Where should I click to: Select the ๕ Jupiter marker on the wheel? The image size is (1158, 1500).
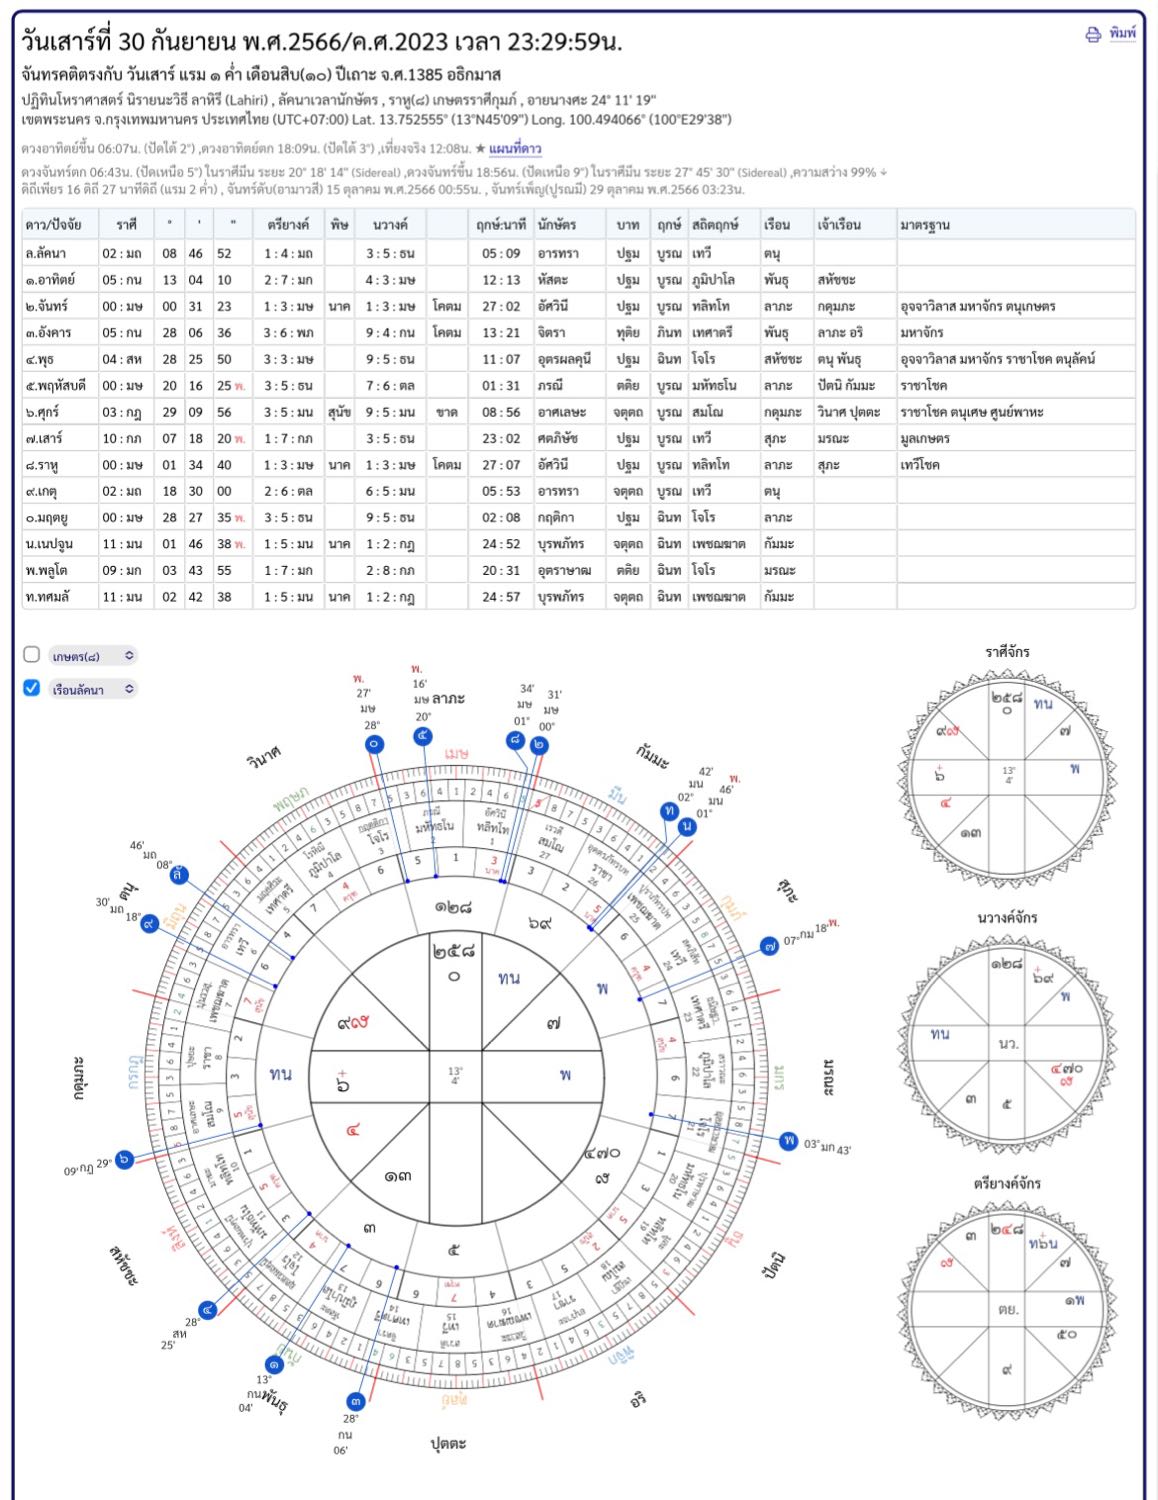click(423, 737)
